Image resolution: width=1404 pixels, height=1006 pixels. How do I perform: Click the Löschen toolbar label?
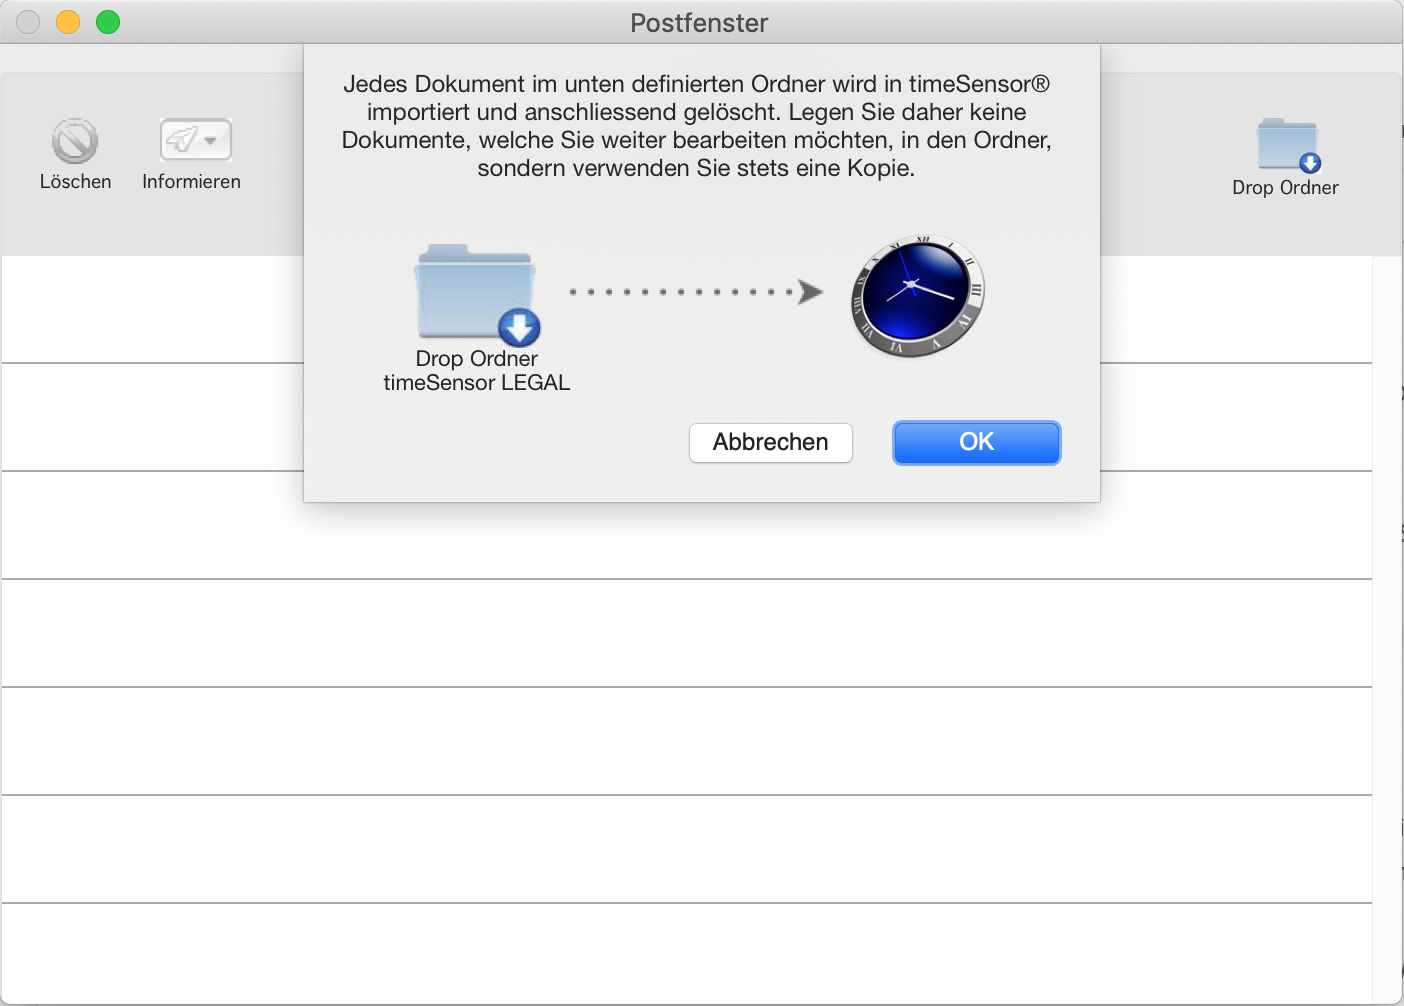[x=76, y=182]
